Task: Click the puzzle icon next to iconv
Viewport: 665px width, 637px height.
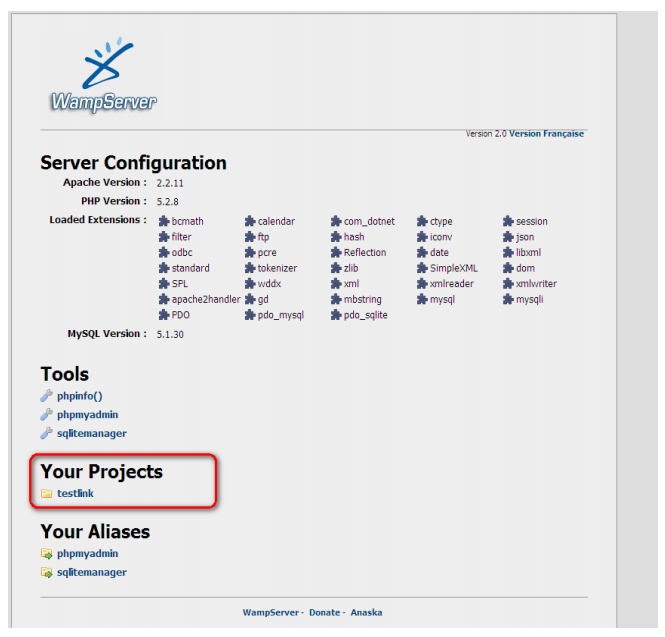Action: (422, 237)
